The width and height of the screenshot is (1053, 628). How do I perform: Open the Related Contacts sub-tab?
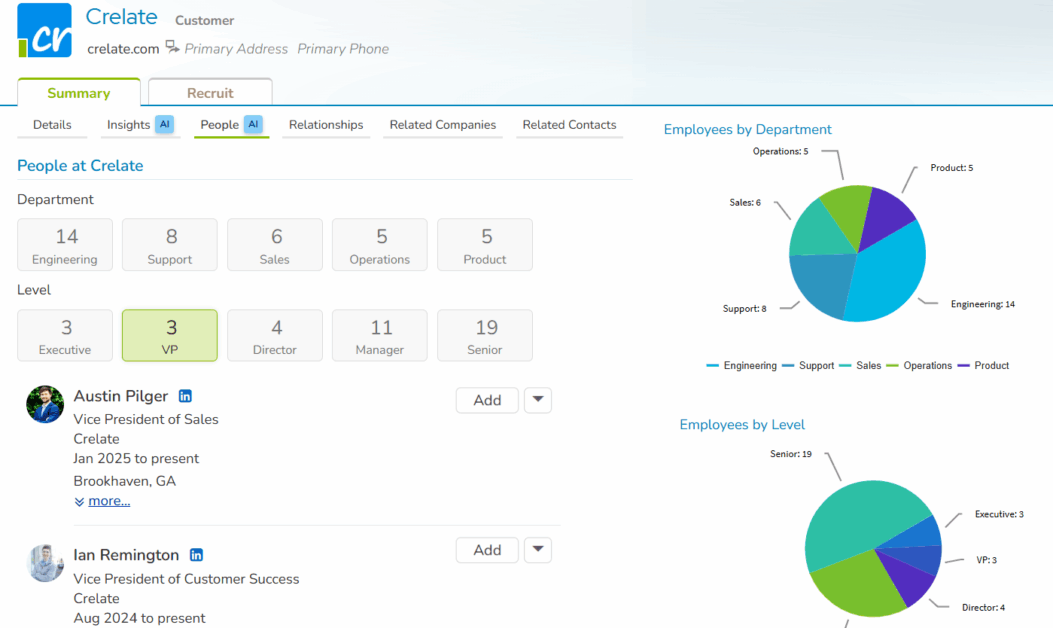click(x=569, y=125)
